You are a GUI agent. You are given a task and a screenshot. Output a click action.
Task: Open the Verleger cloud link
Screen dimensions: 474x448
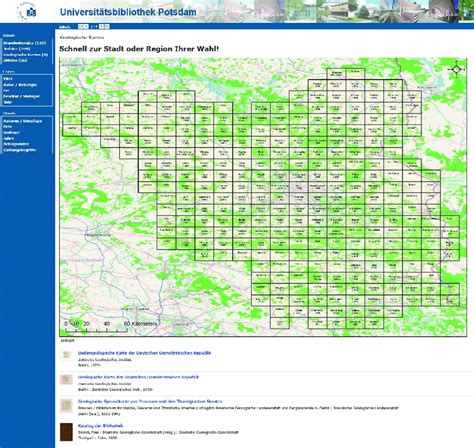point(12,132)
